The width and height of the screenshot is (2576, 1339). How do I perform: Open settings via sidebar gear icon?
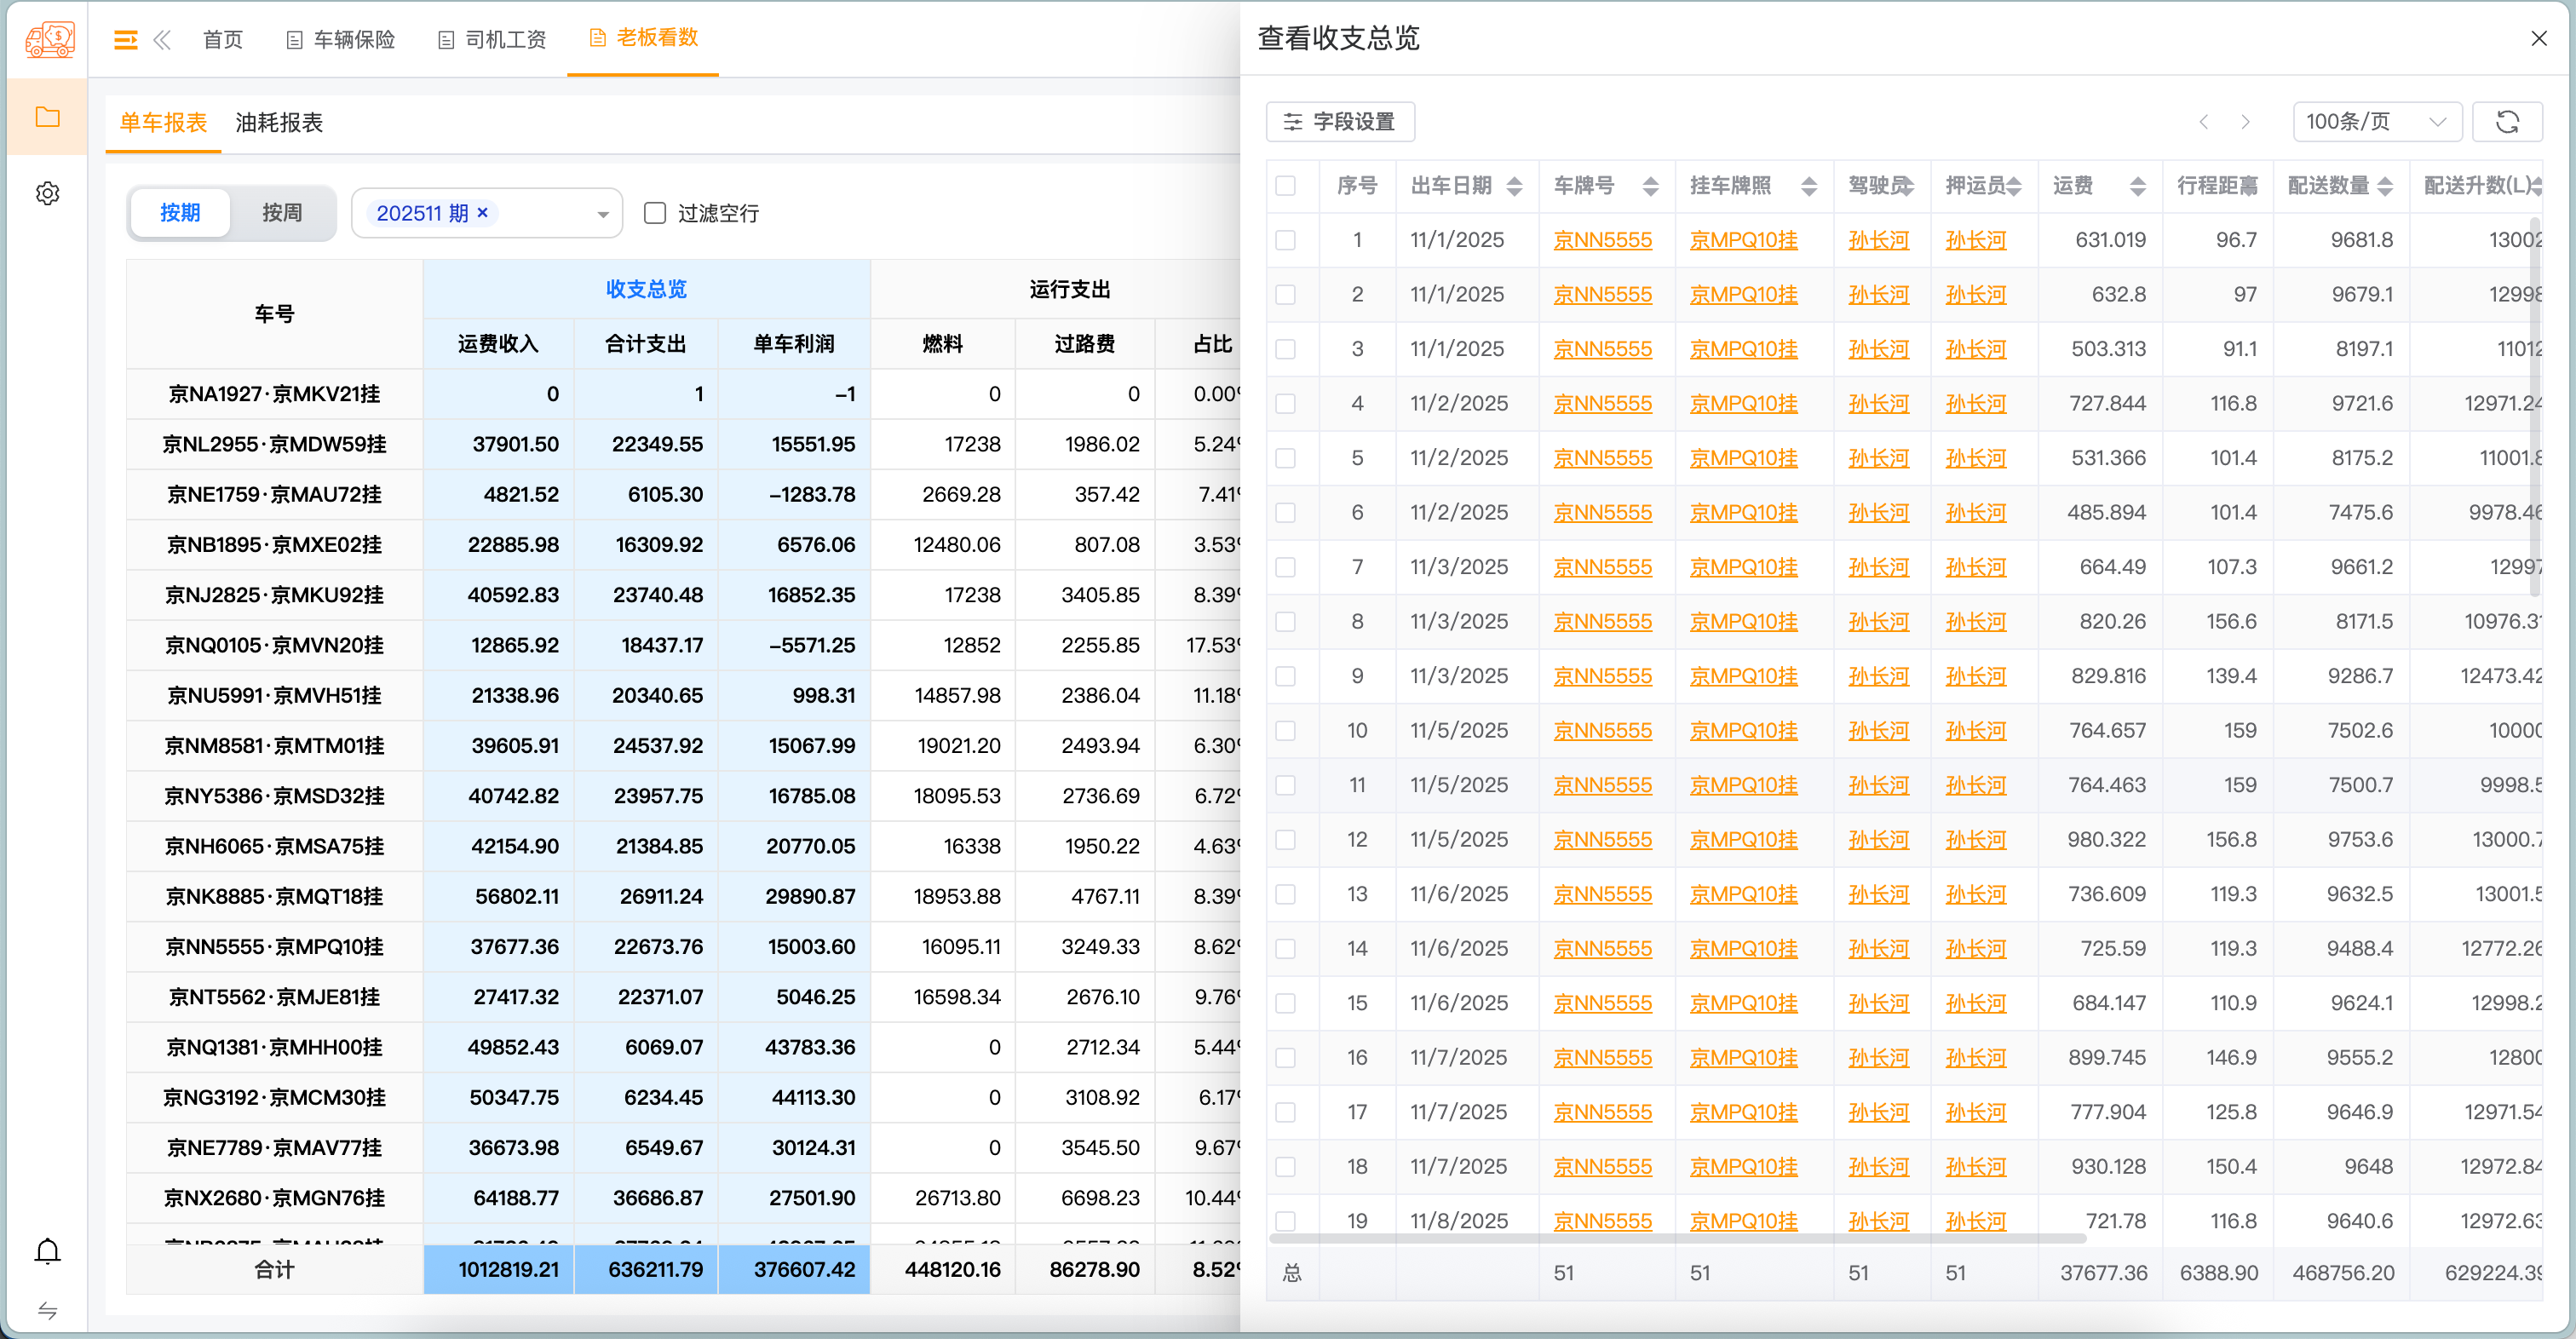47,193
